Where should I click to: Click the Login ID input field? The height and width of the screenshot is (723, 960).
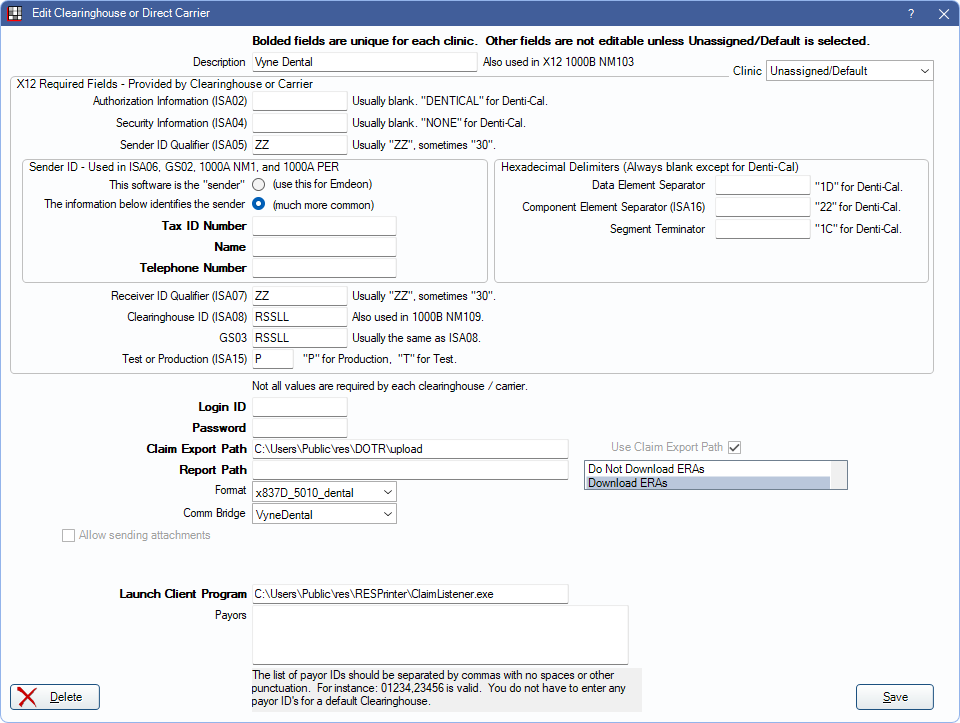coord(299,407)
